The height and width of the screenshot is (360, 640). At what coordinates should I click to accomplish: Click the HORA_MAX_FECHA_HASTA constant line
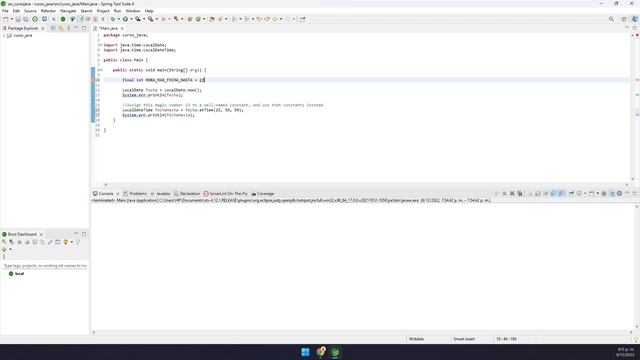163,80
